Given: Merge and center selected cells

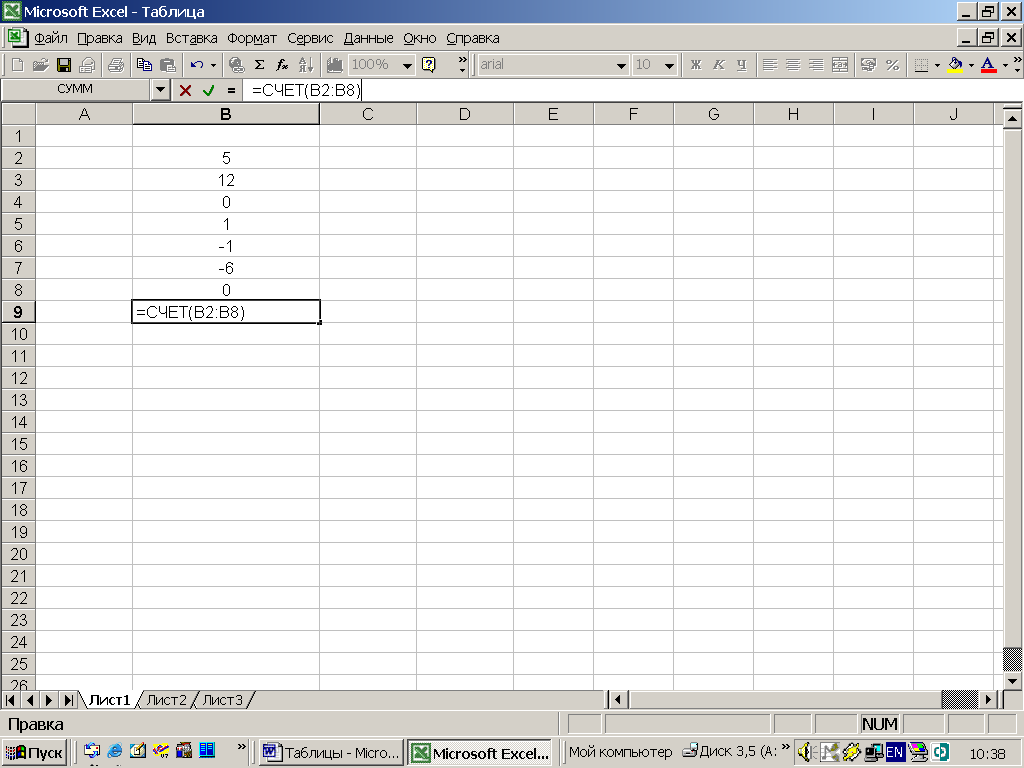Looking at the screenshot, I should [840, 65].
